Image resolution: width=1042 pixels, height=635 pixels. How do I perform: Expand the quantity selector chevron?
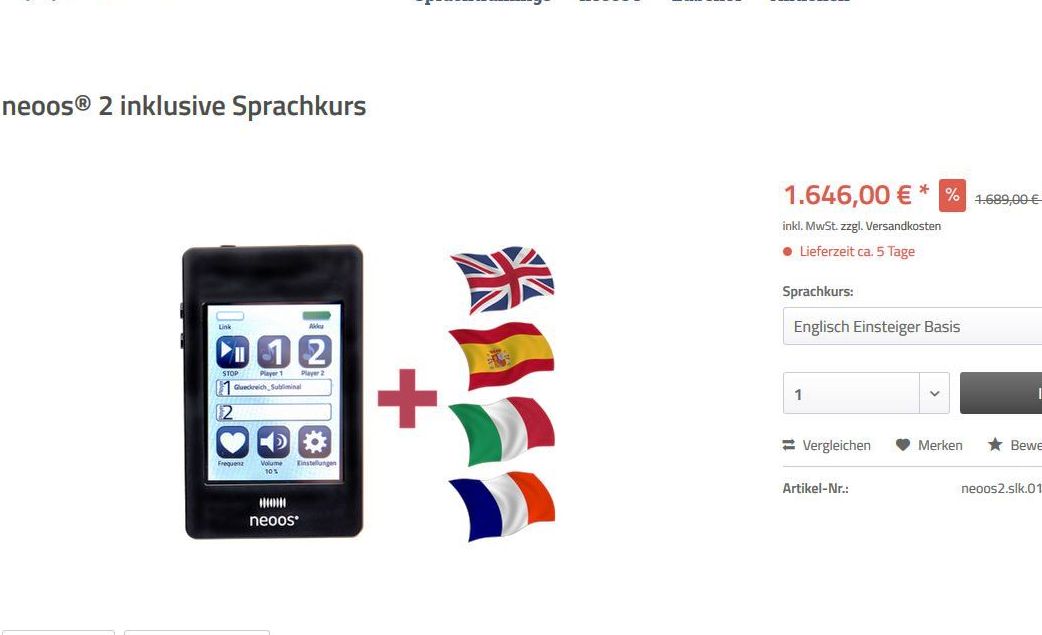(934, 393)
